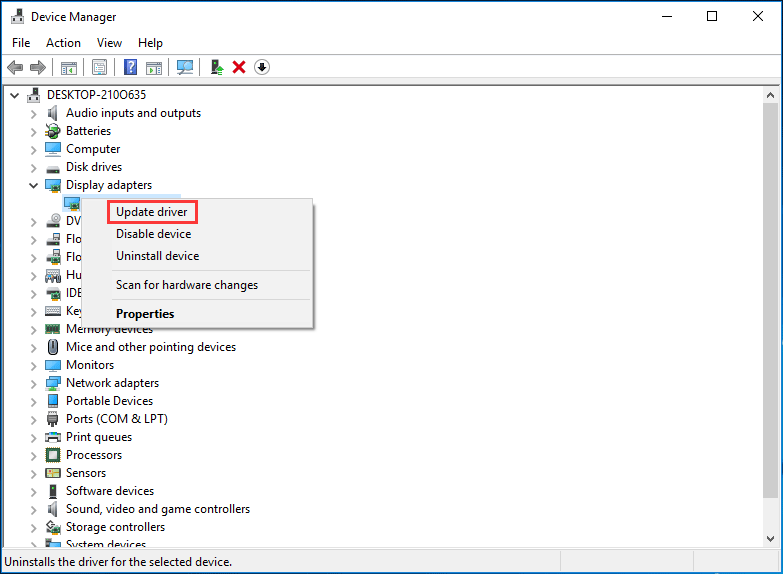Expand the Network adapters node
The height and width of the screenshot is (574, 783).
(x=34, y=383)
